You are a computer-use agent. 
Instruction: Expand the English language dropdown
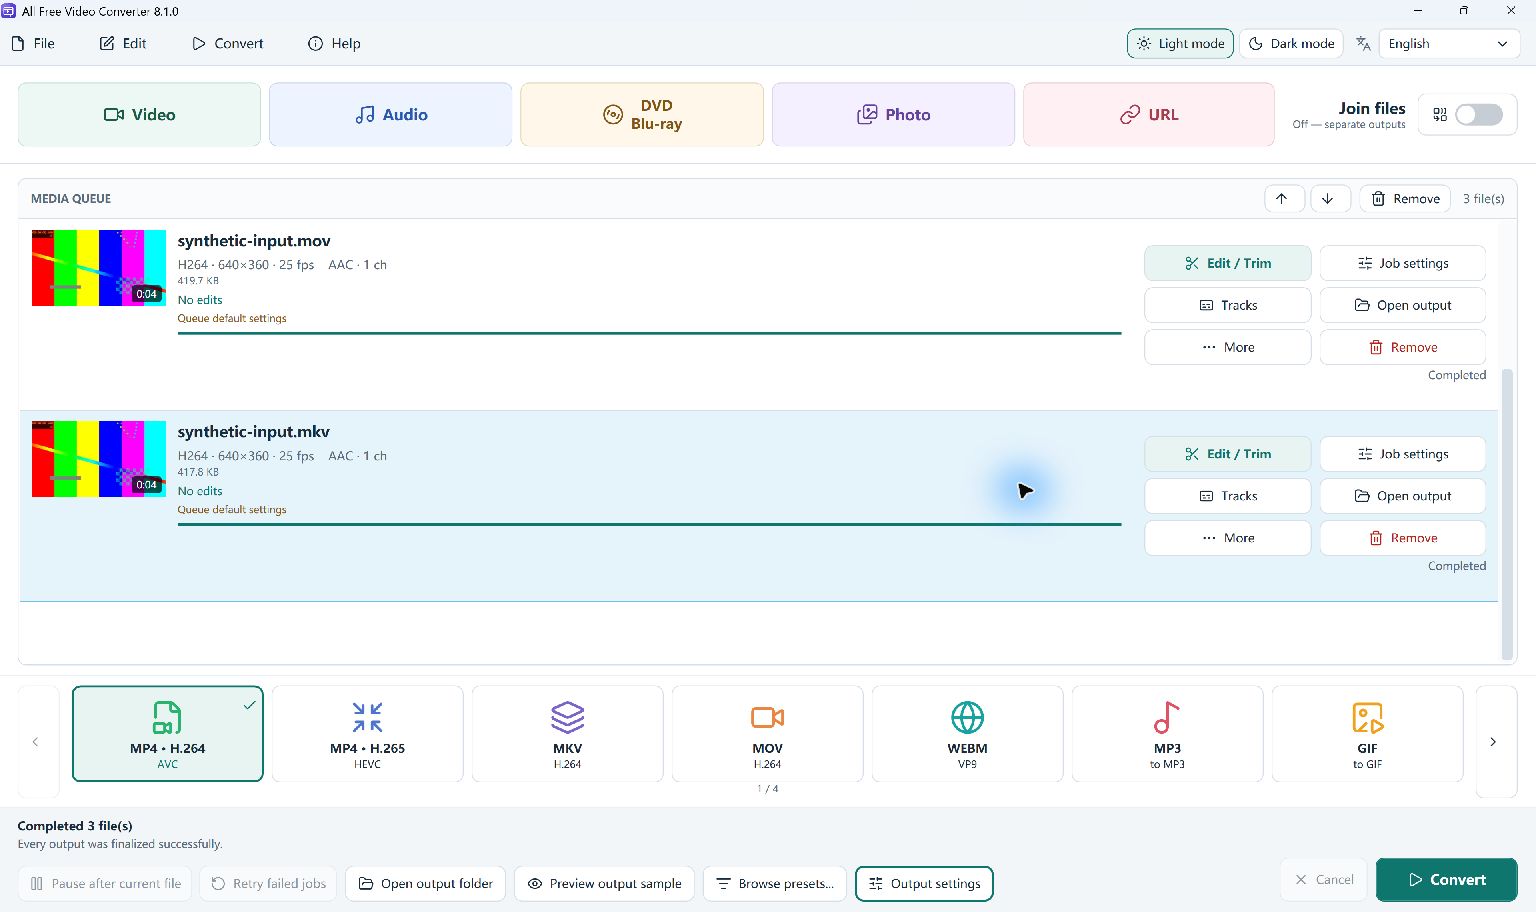pos(1448,43)
